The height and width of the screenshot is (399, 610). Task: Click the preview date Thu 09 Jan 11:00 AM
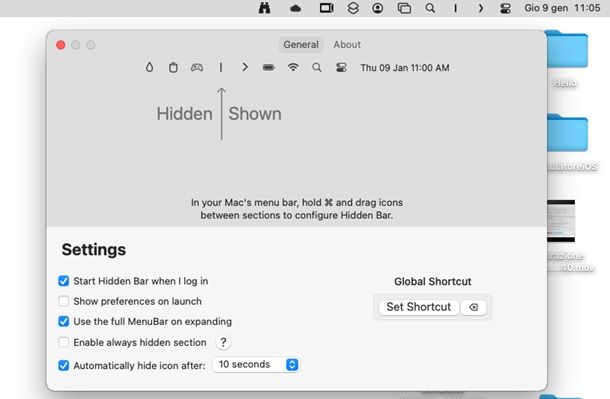pos(405,68)
